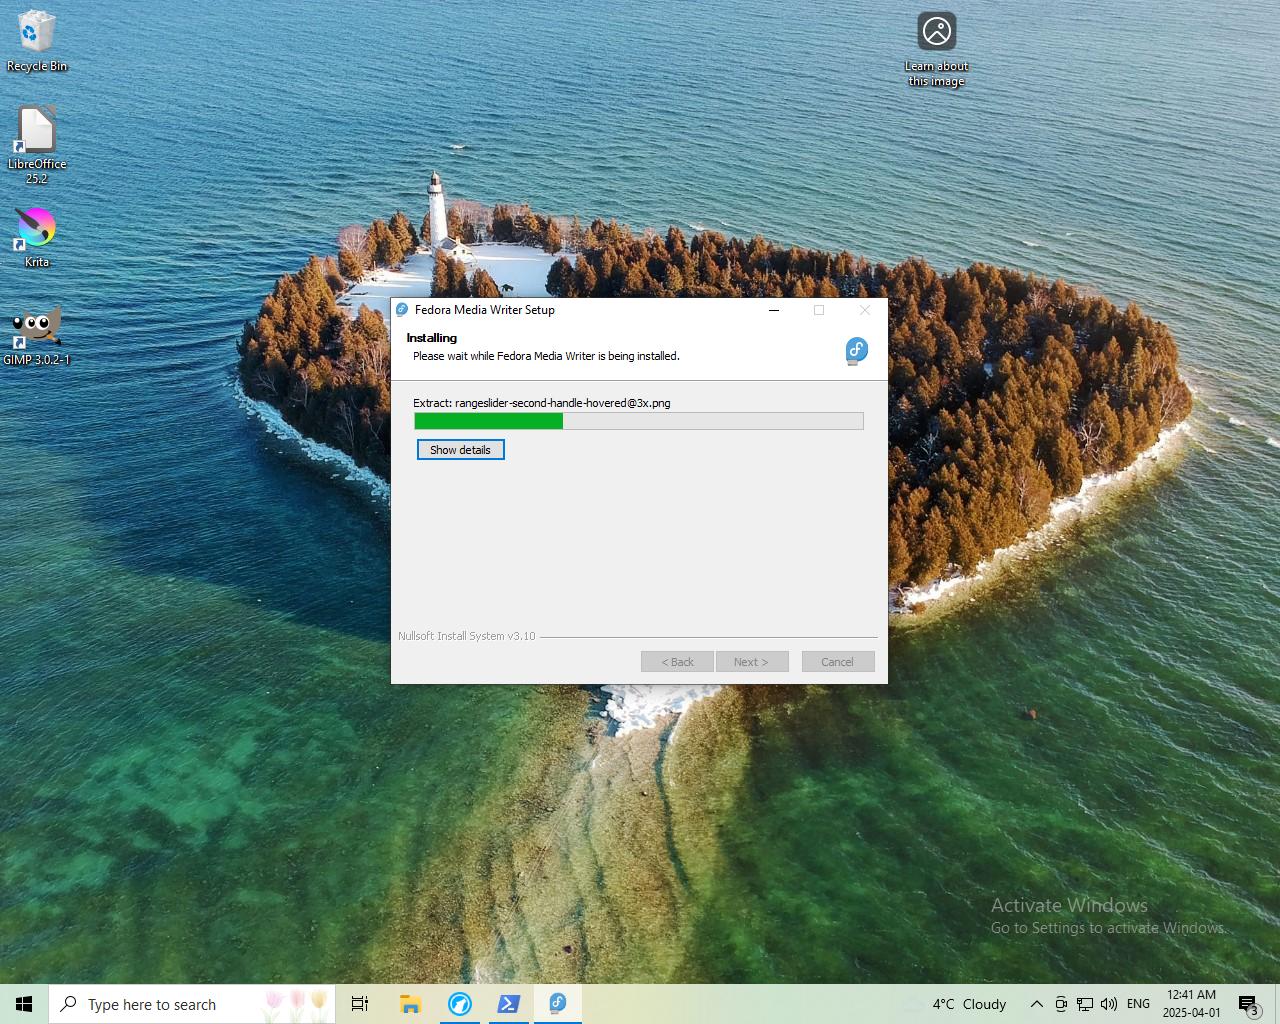Screen dimensions: 1280x1024
Task: Select the Krita desktop shortcut
Action: (x=37, y=238)
